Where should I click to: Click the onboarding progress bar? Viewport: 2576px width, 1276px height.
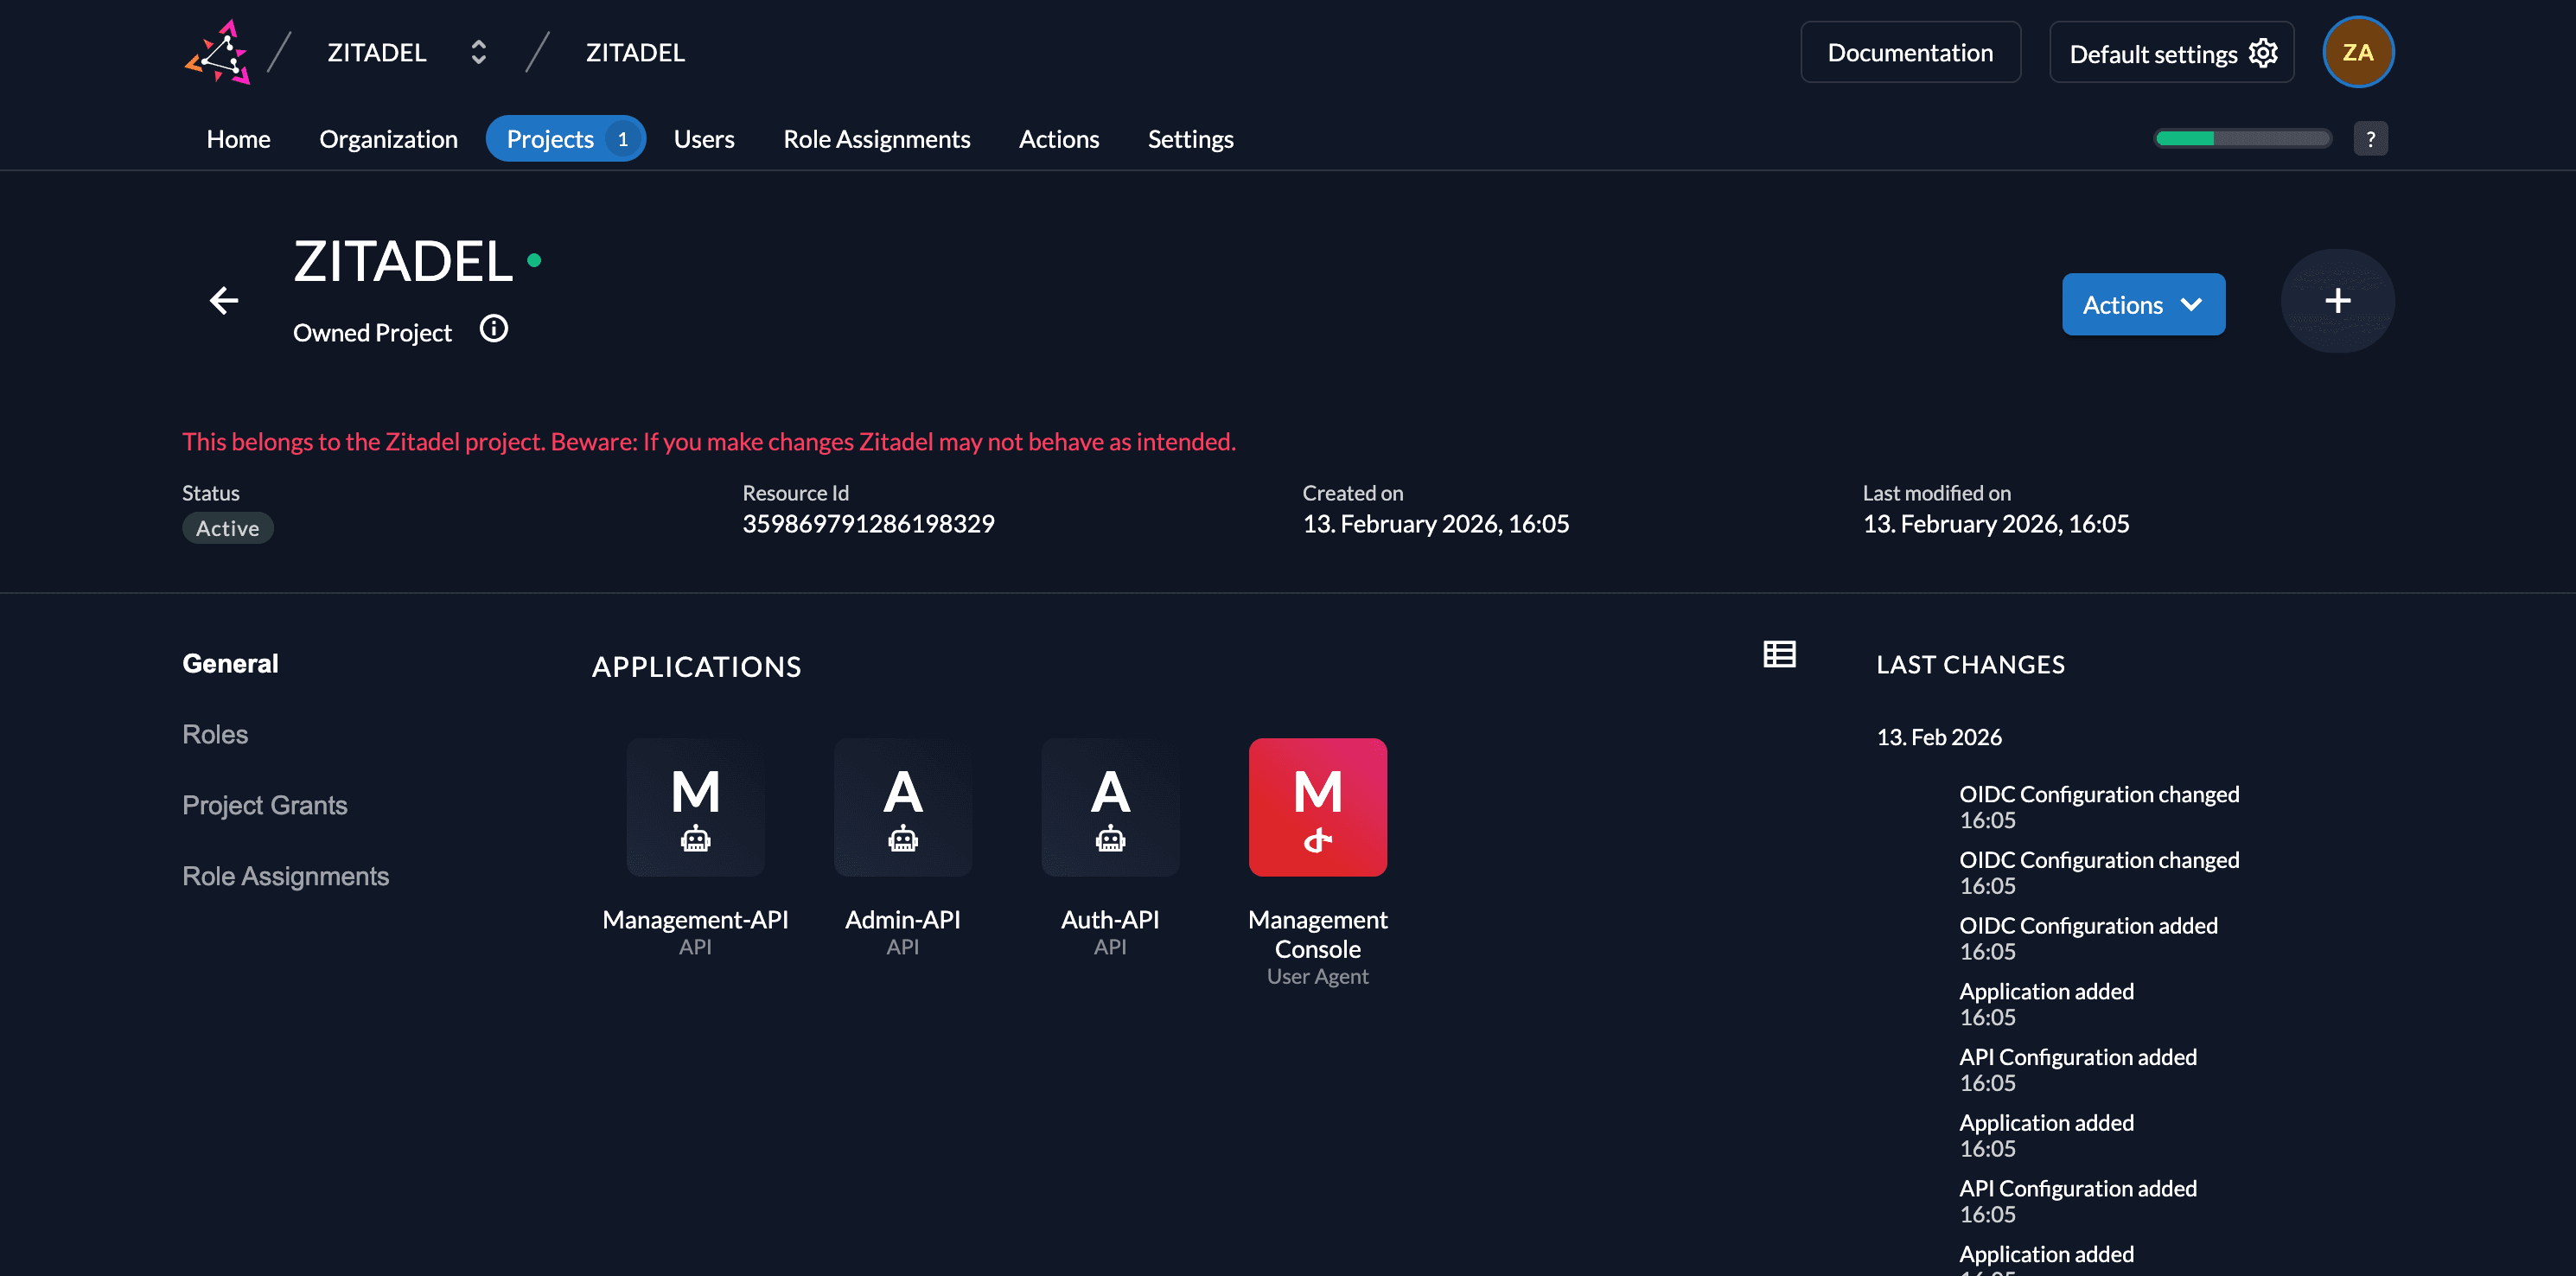[x=2242, y=139]
